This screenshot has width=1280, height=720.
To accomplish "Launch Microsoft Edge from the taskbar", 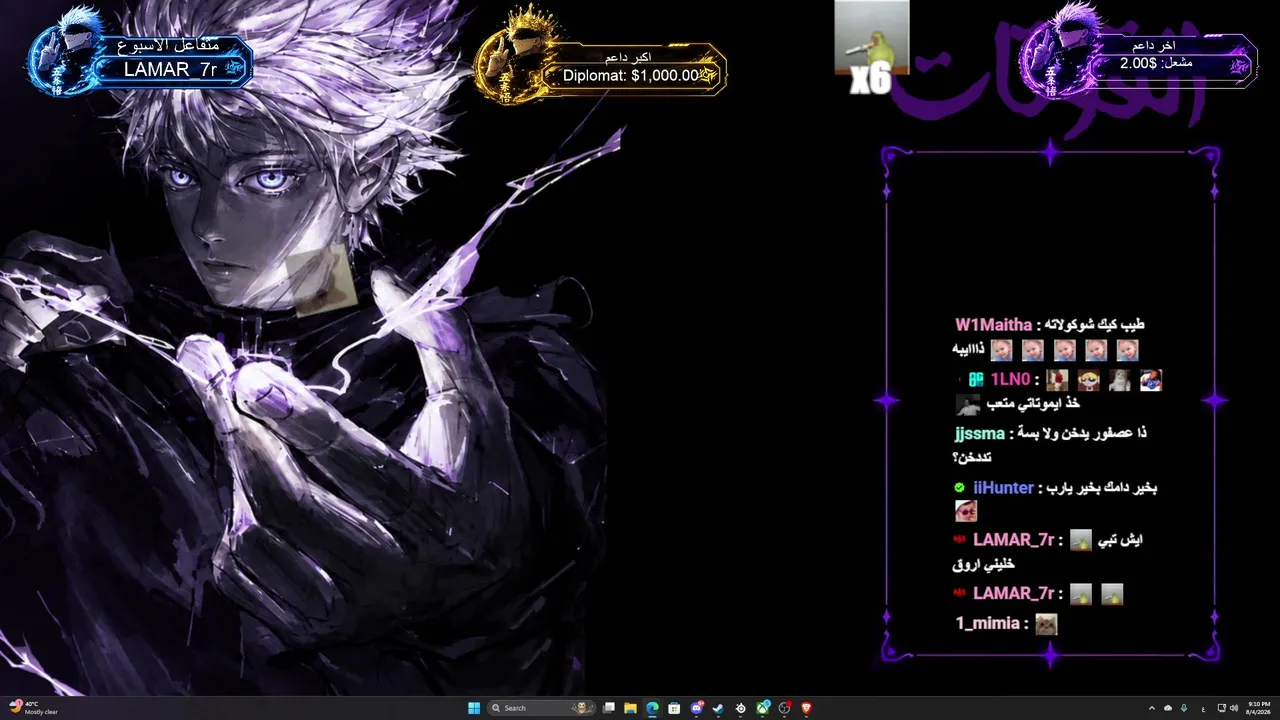I will [653, 708].
